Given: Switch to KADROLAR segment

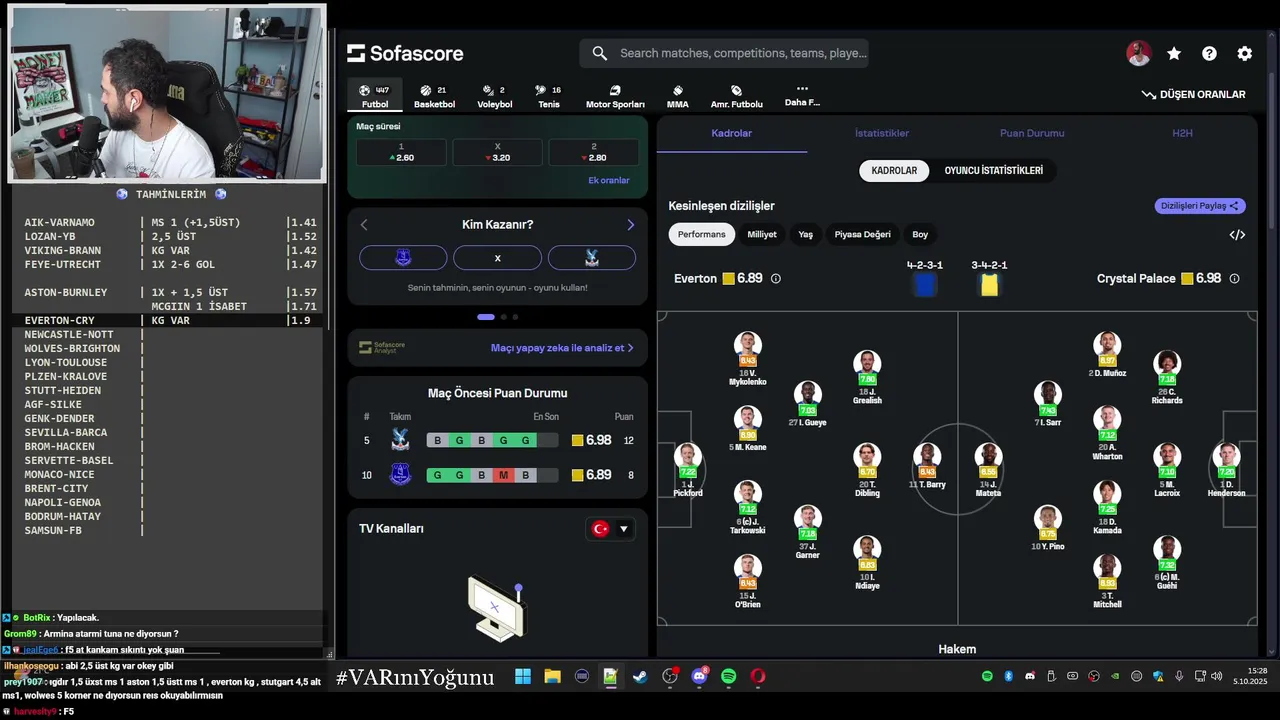Looking at the screenshot, I should pyautogui.click(x=894, y=171).
